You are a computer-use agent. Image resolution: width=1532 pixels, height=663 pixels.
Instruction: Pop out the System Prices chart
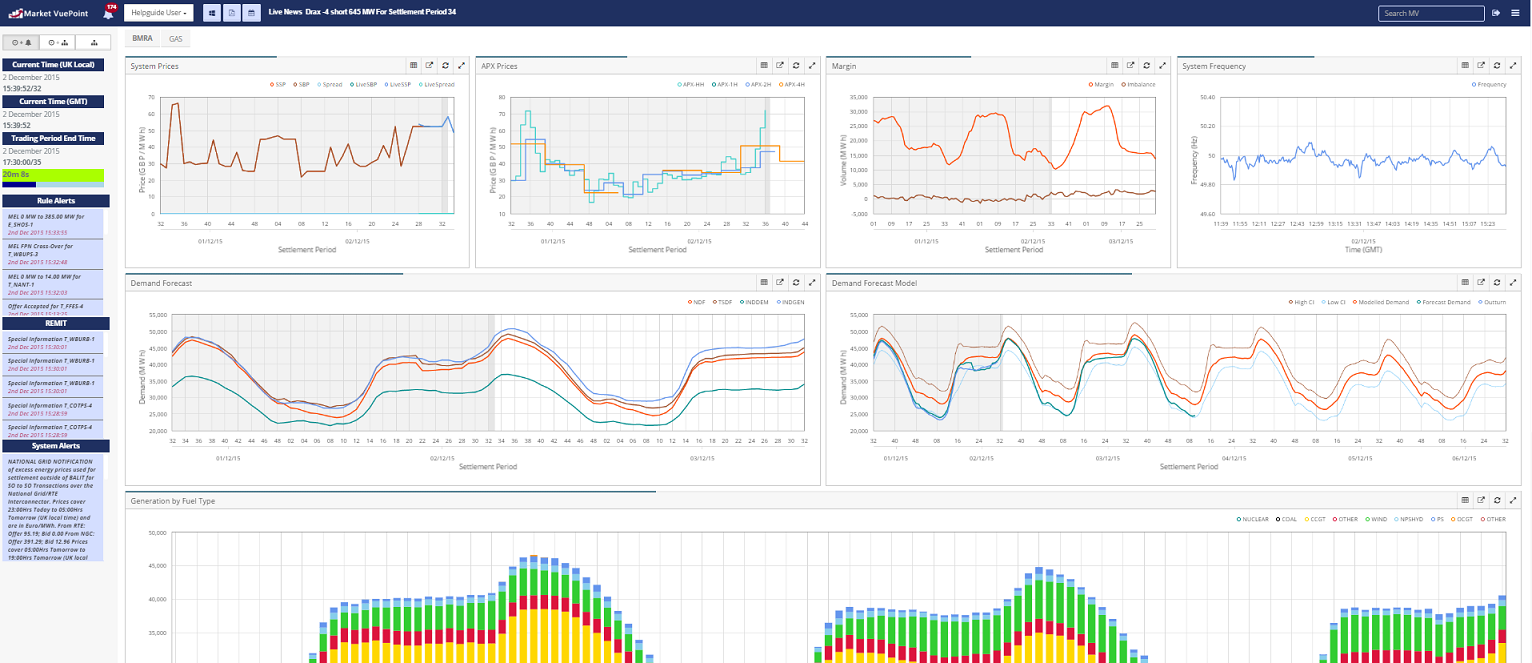(x=429, y=65)
